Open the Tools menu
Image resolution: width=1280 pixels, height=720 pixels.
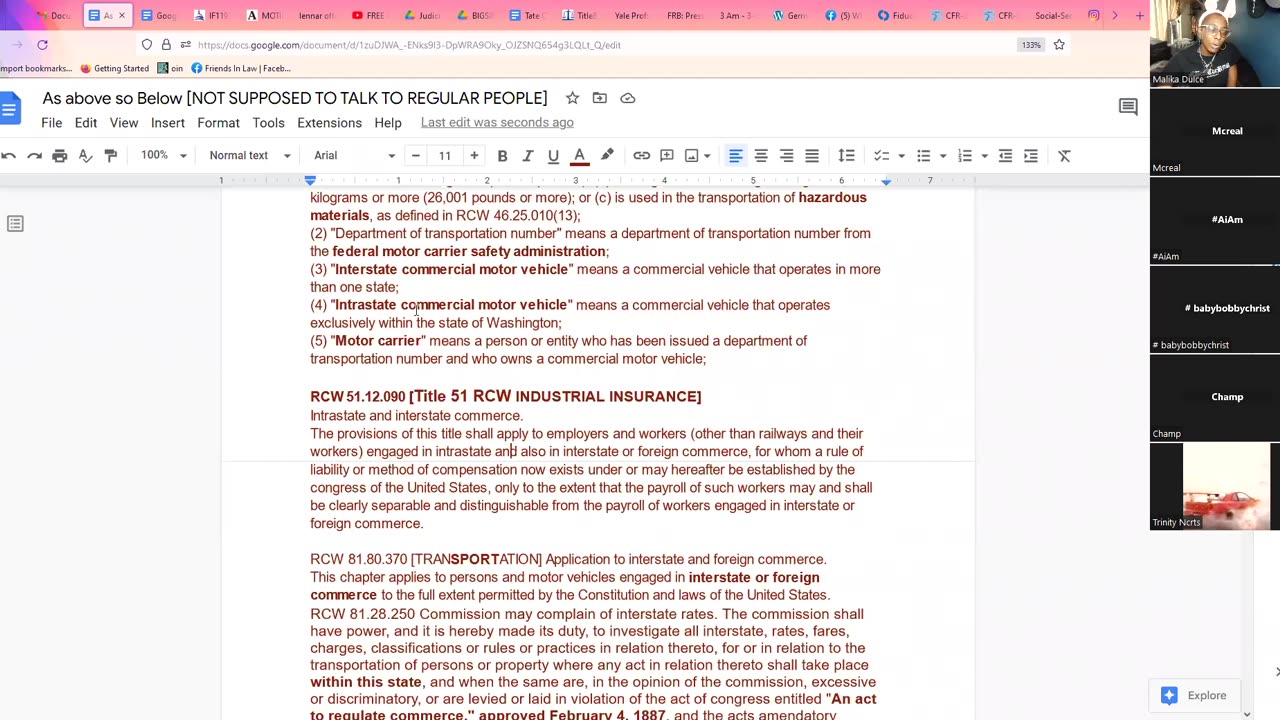point(268,123)
